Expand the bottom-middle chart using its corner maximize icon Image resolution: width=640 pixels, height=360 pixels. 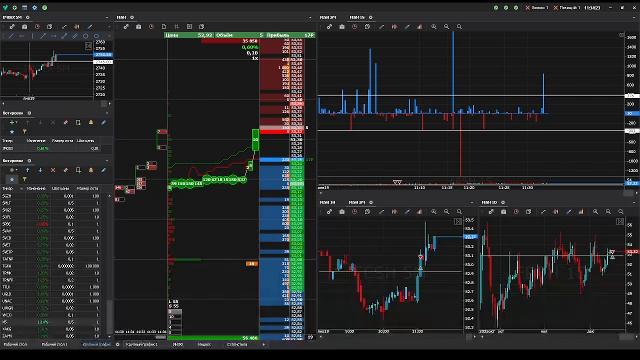coord(458,221)
